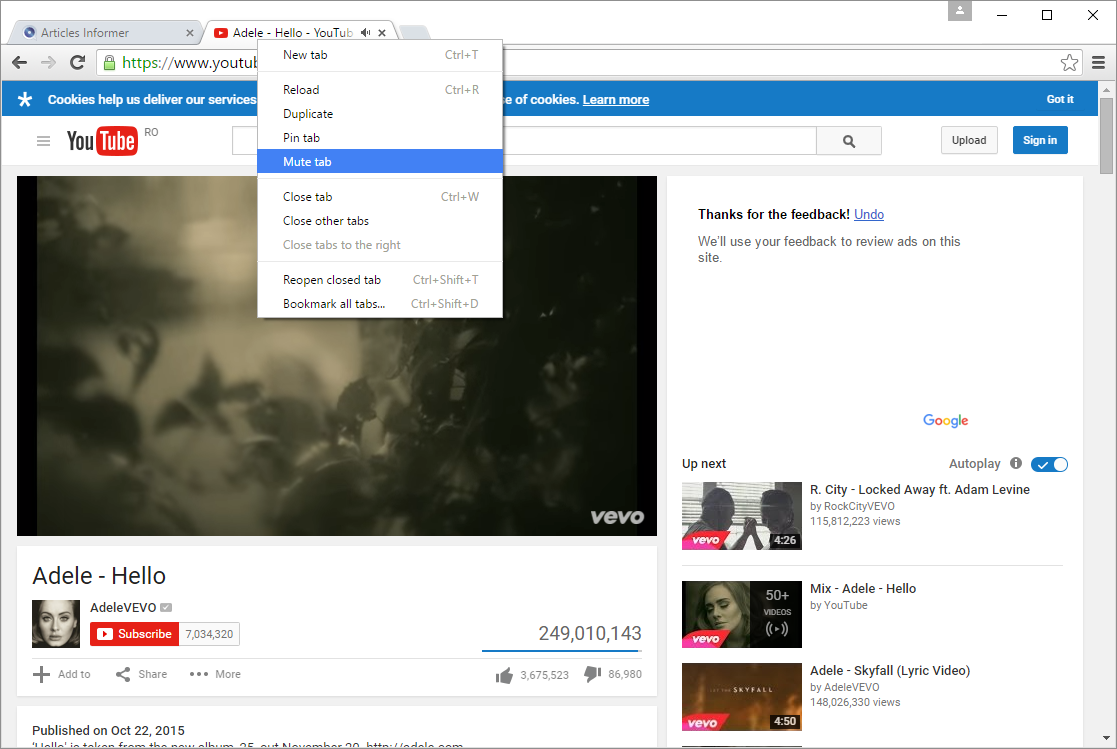The height and width of the screenshot is (749, 1117).
Task: Click the green padlock security icon
Action: (x=109, y=63)
